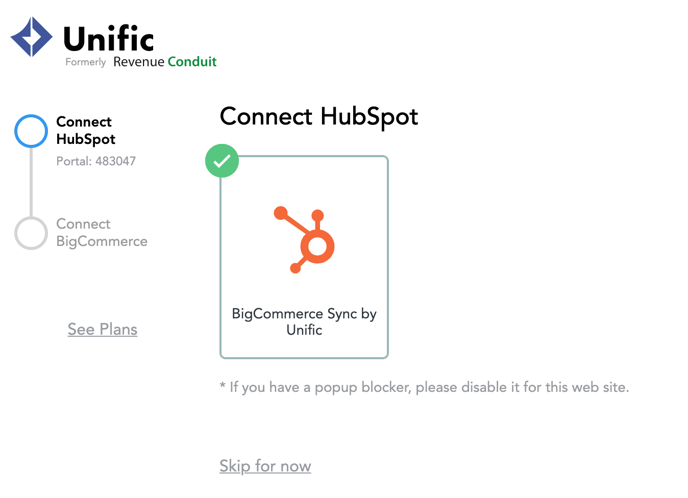Image resolution: width=688 pixels, height=498 pixels.
Task: Click the Unific wordmark text
Action: 109,38
